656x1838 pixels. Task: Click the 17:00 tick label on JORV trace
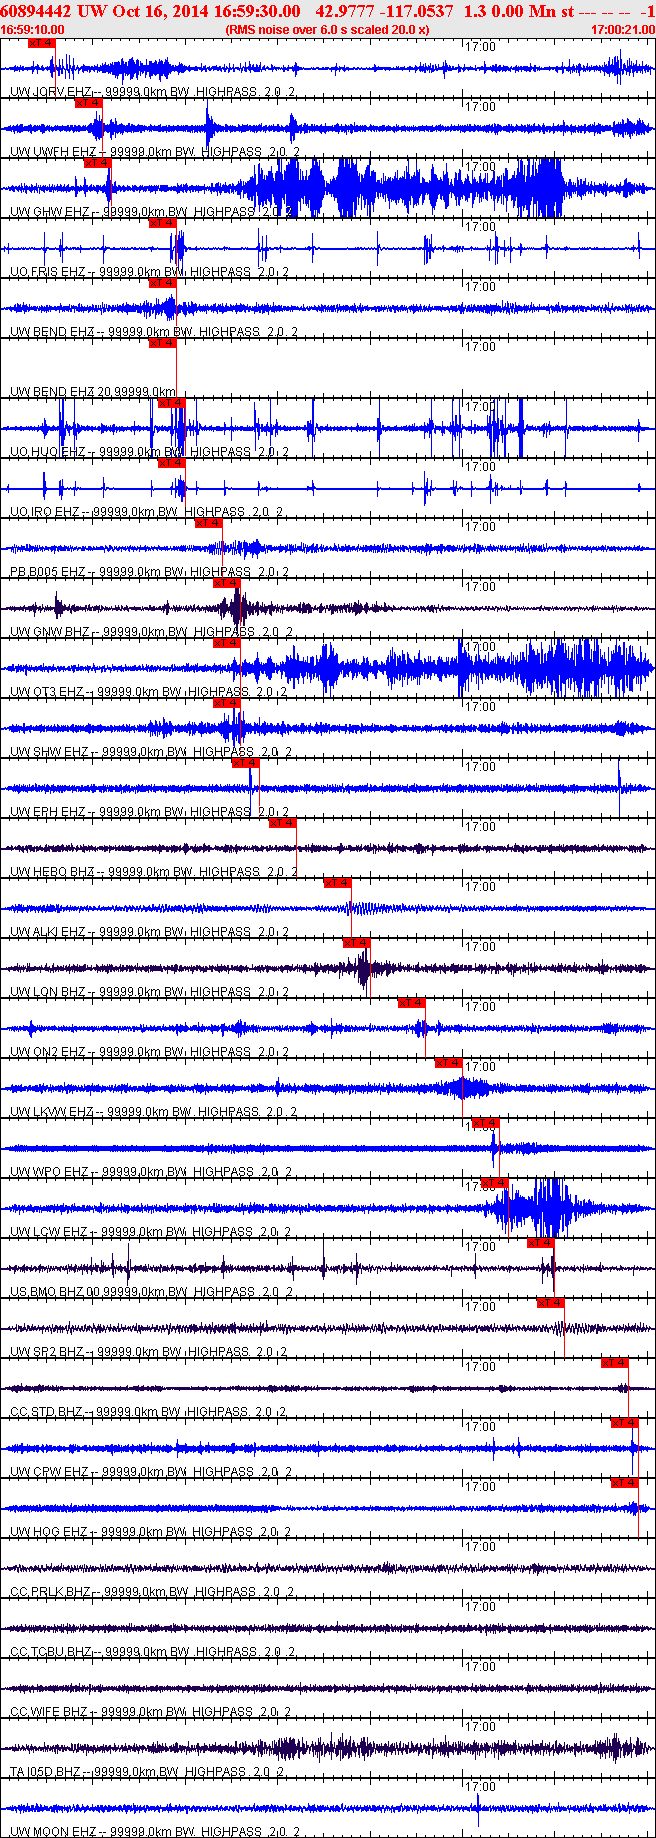pos(481,46)
